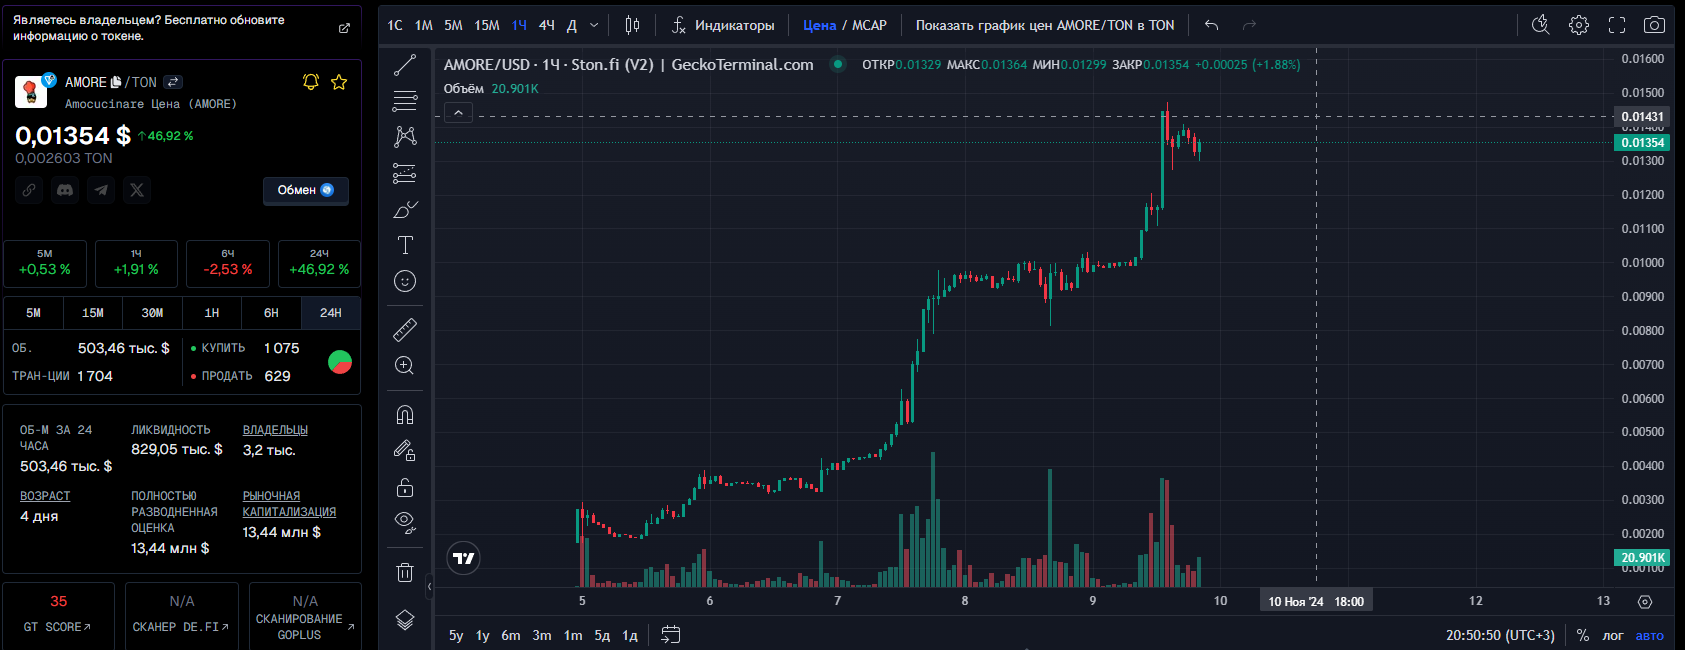Open chart settings gear
This screenshot has width=1685, height=650.
[1579, 25]
